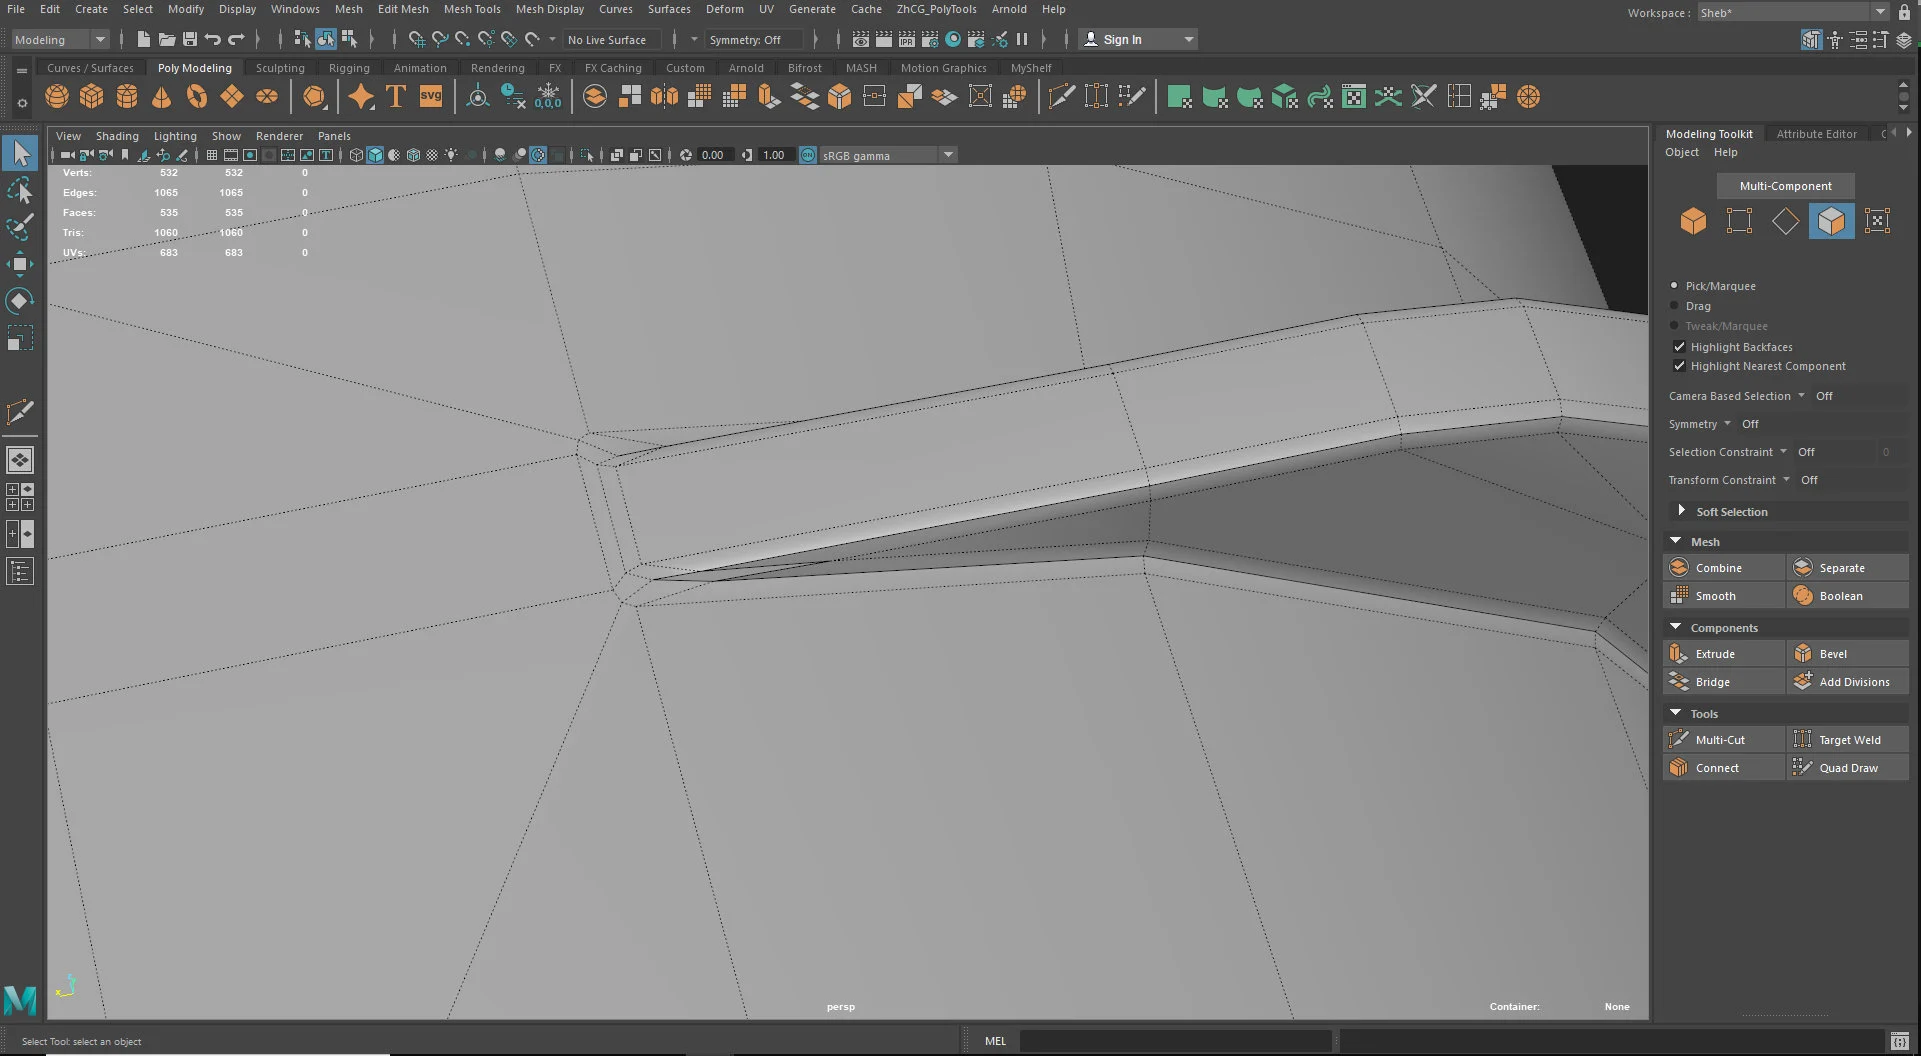The width and height of the screenshot is (1921, 1056).
Task: Activate the Rotate tool in toolbox
Action: pos(20,301)
